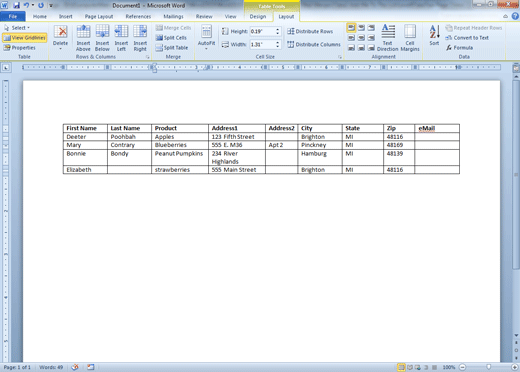This screenshot has width=520, height=372.
Task: Switch to the Design tab
Action: point(258,16)
